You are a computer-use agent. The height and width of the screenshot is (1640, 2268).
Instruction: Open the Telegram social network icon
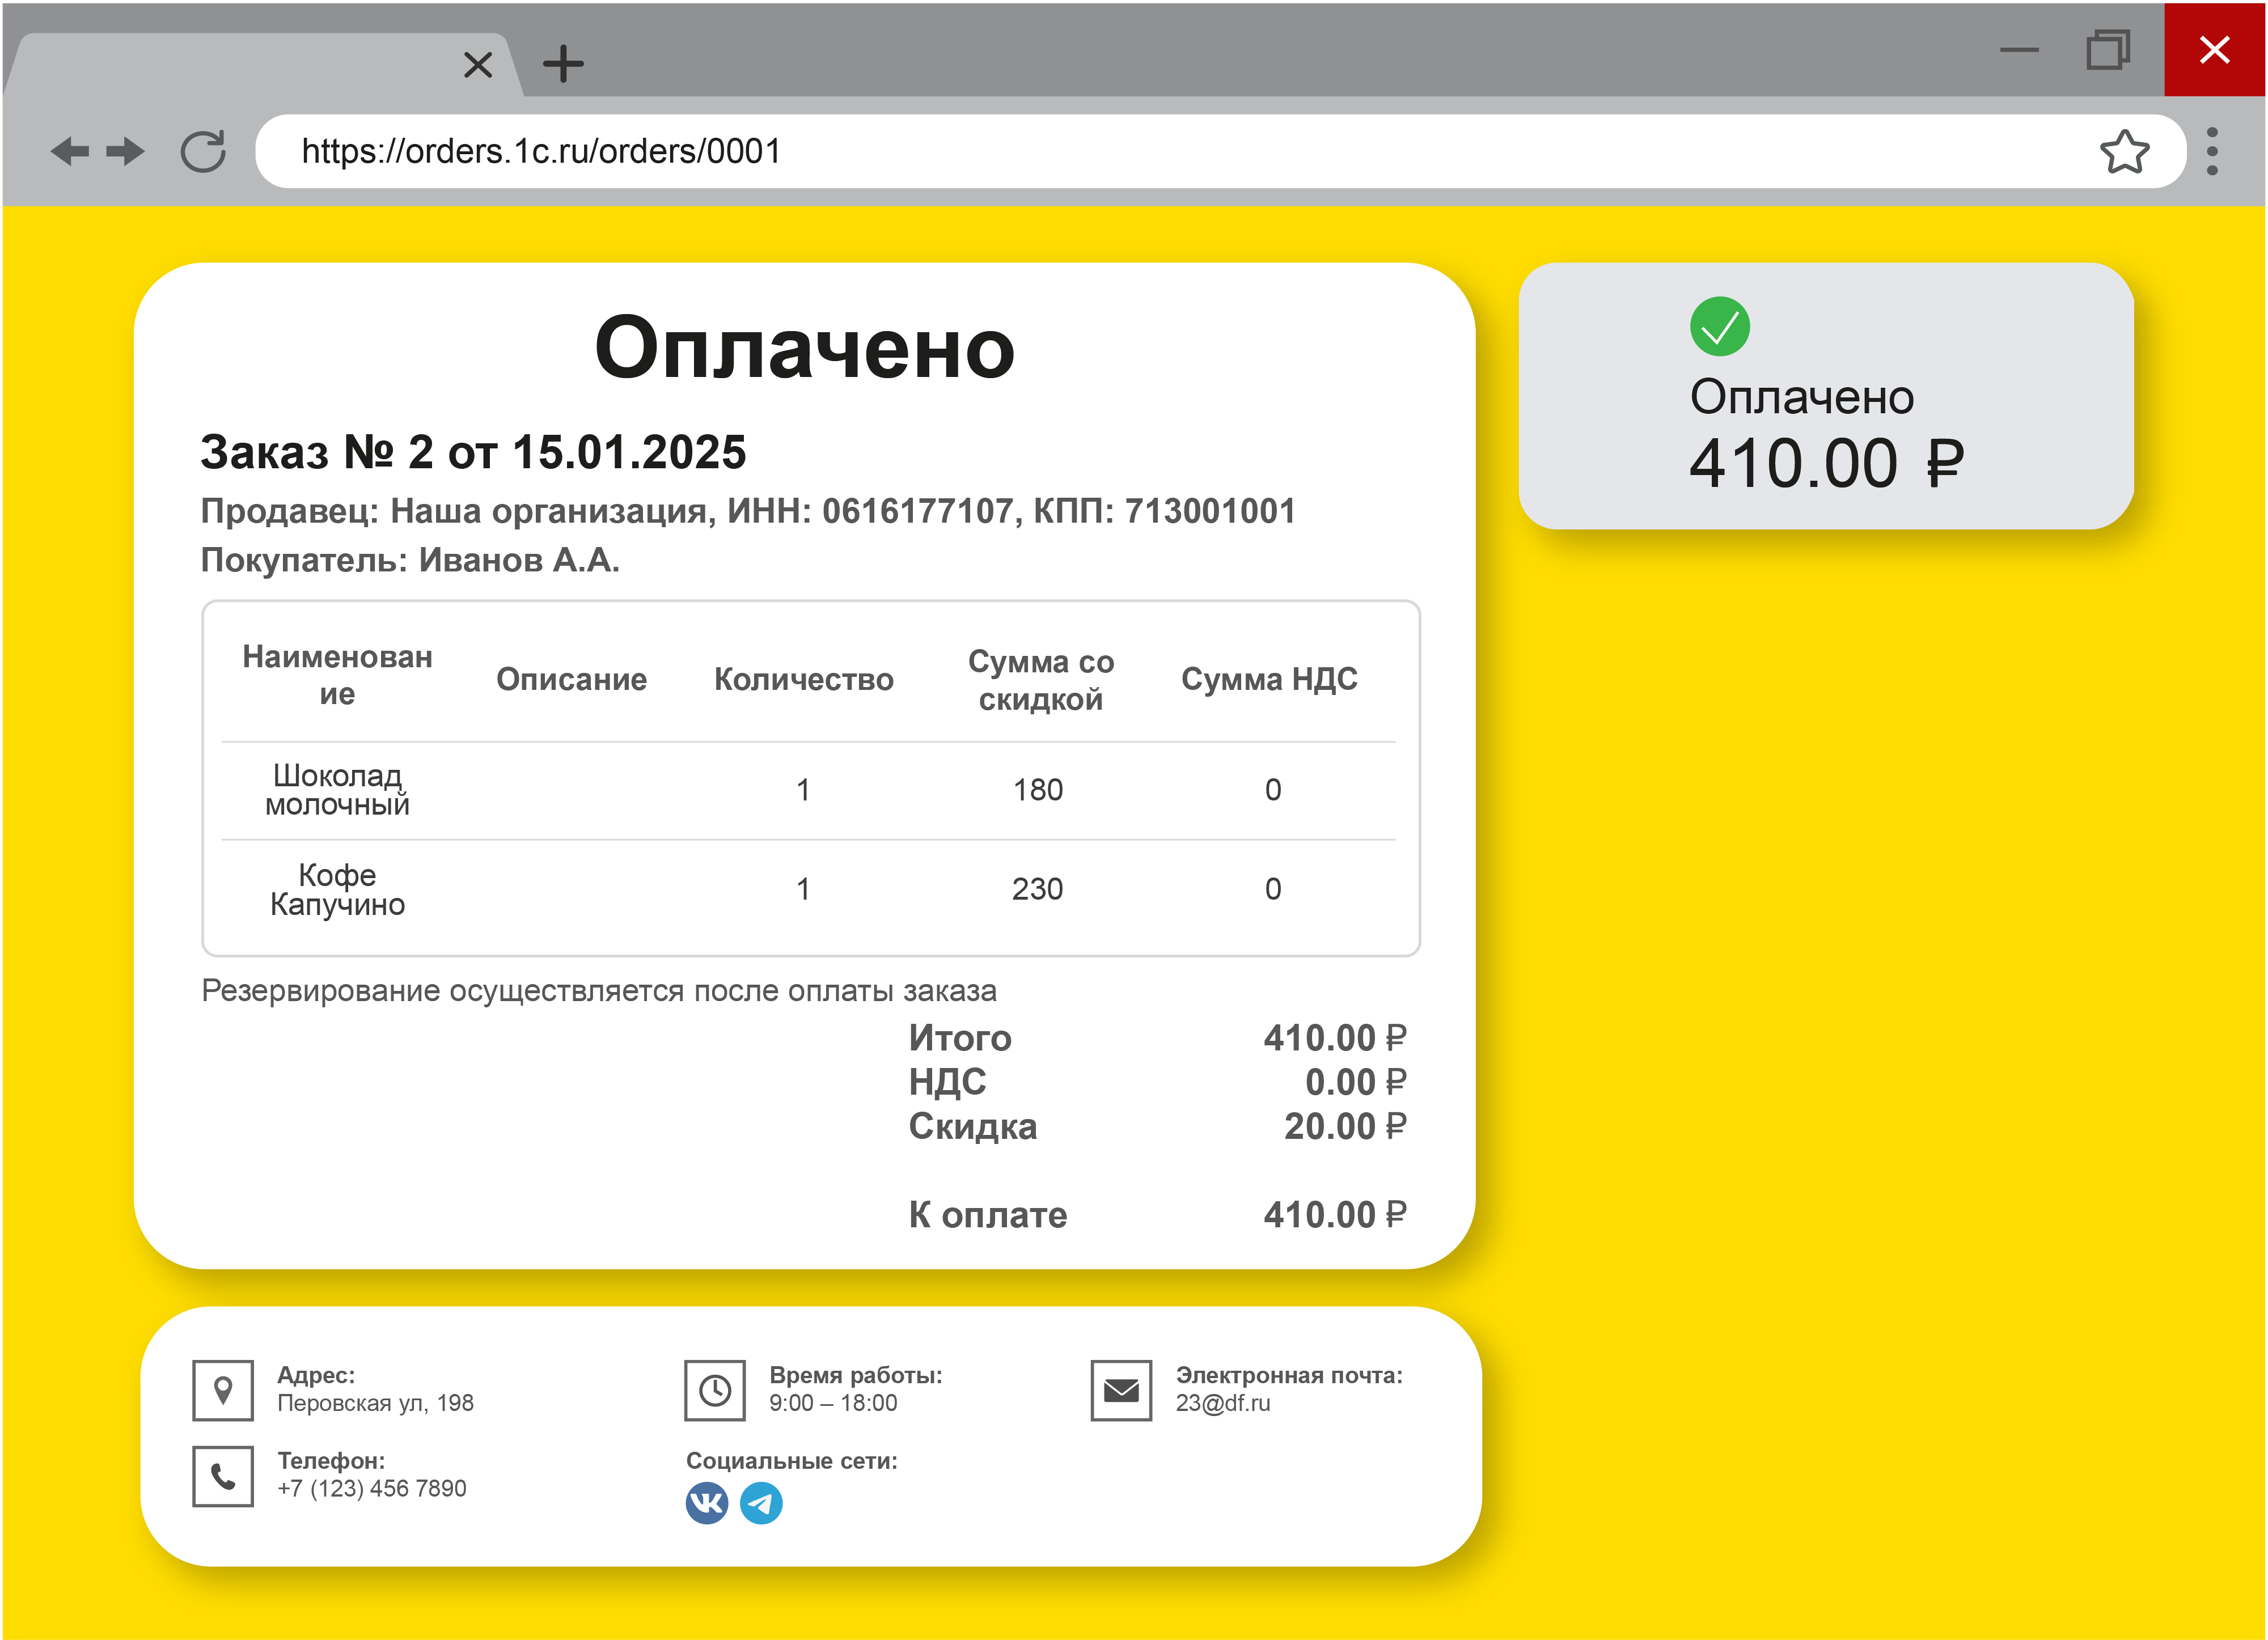pyautogui.click(x=761, y=1503)
